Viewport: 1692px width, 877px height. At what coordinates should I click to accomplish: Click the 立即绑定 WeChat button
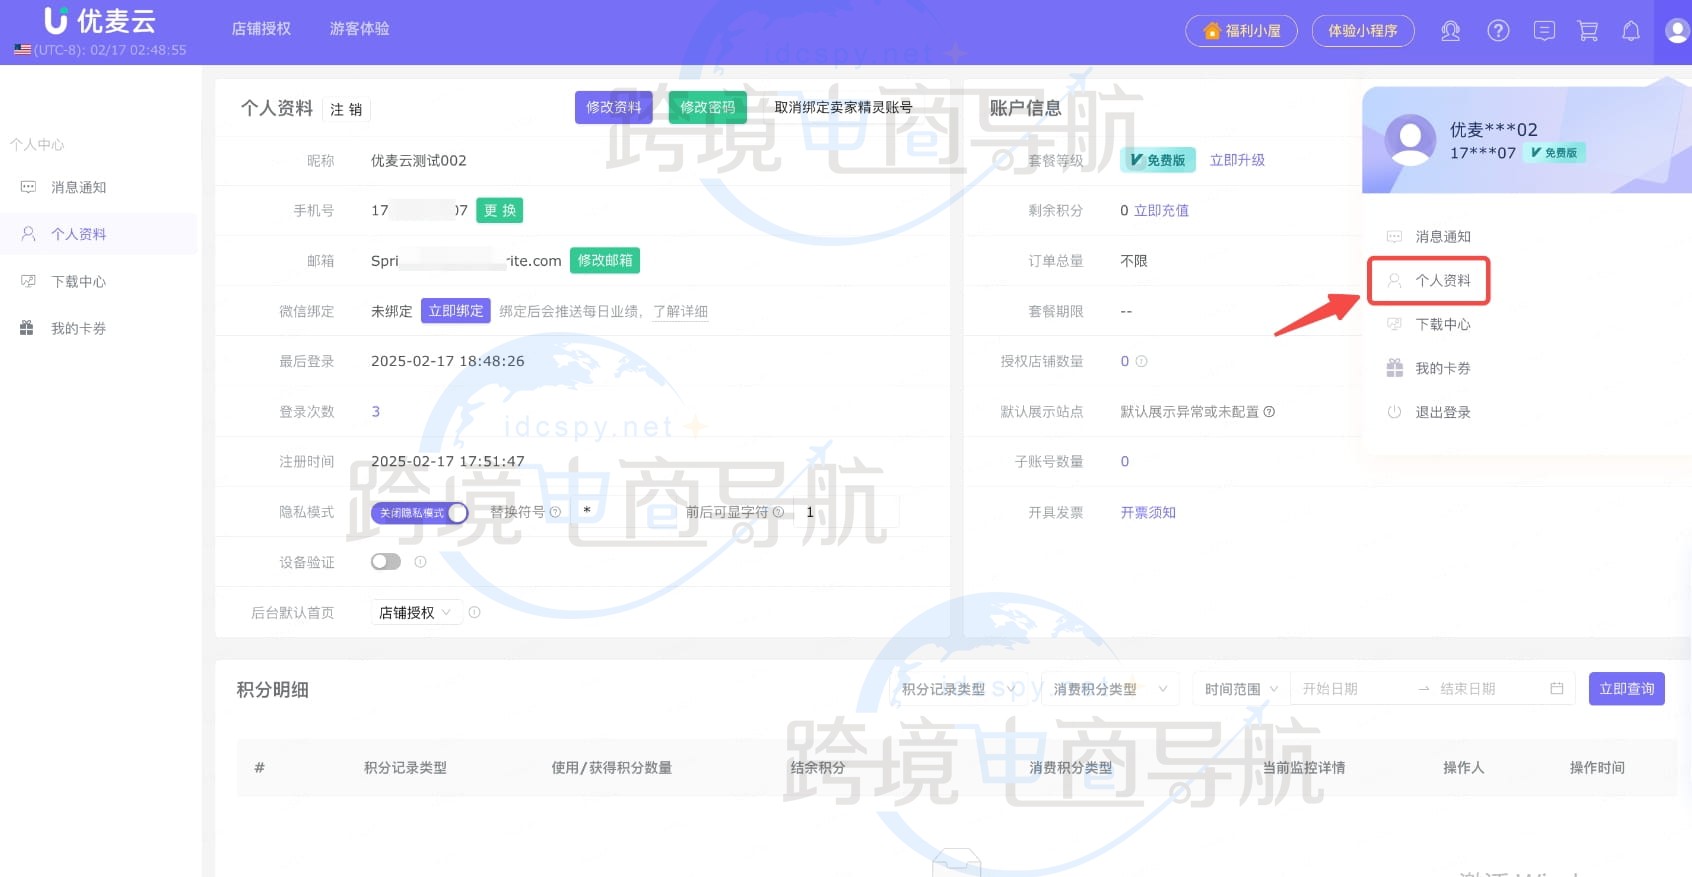[456, 311]
